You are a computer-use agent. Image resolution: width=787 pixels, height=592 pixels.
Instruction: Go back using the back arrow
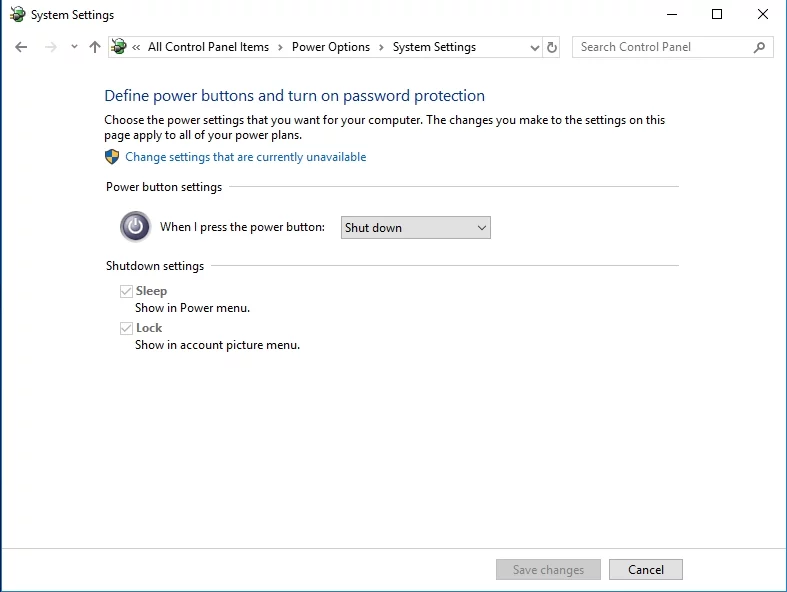point(21,47)
